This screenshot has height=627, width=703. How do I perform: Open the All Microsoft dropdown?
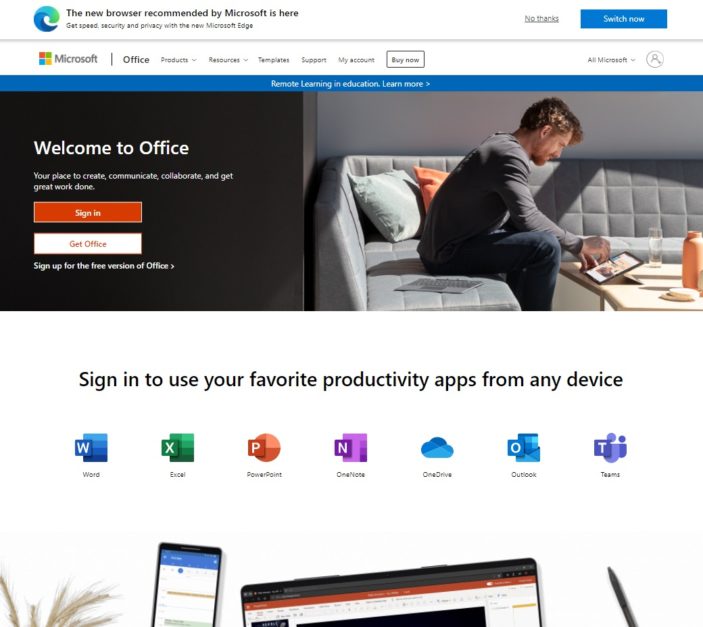(x=611, y=60)
